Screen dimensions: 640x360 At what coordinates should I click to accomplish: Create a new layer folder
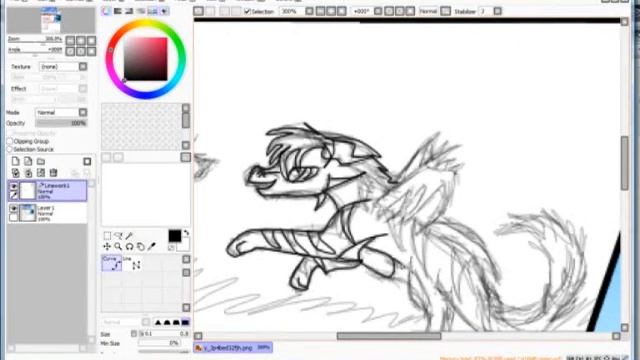[41, 161]
